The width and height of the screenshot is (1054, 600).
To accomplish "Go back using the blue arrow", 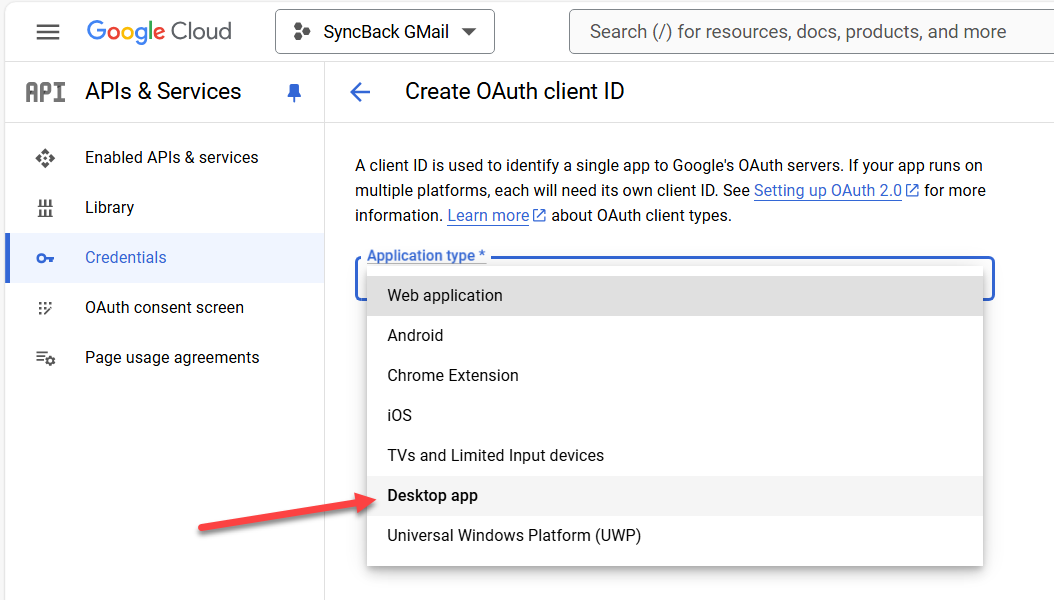I will click(x=360, y=92).
